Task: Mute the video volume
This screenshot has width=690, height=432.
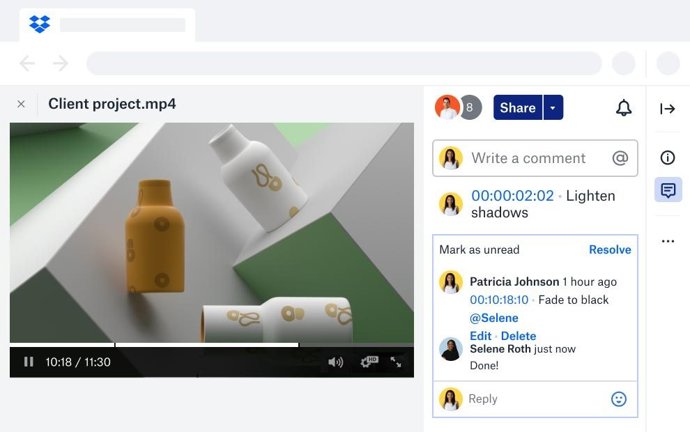Action: [x=335, y=362]
